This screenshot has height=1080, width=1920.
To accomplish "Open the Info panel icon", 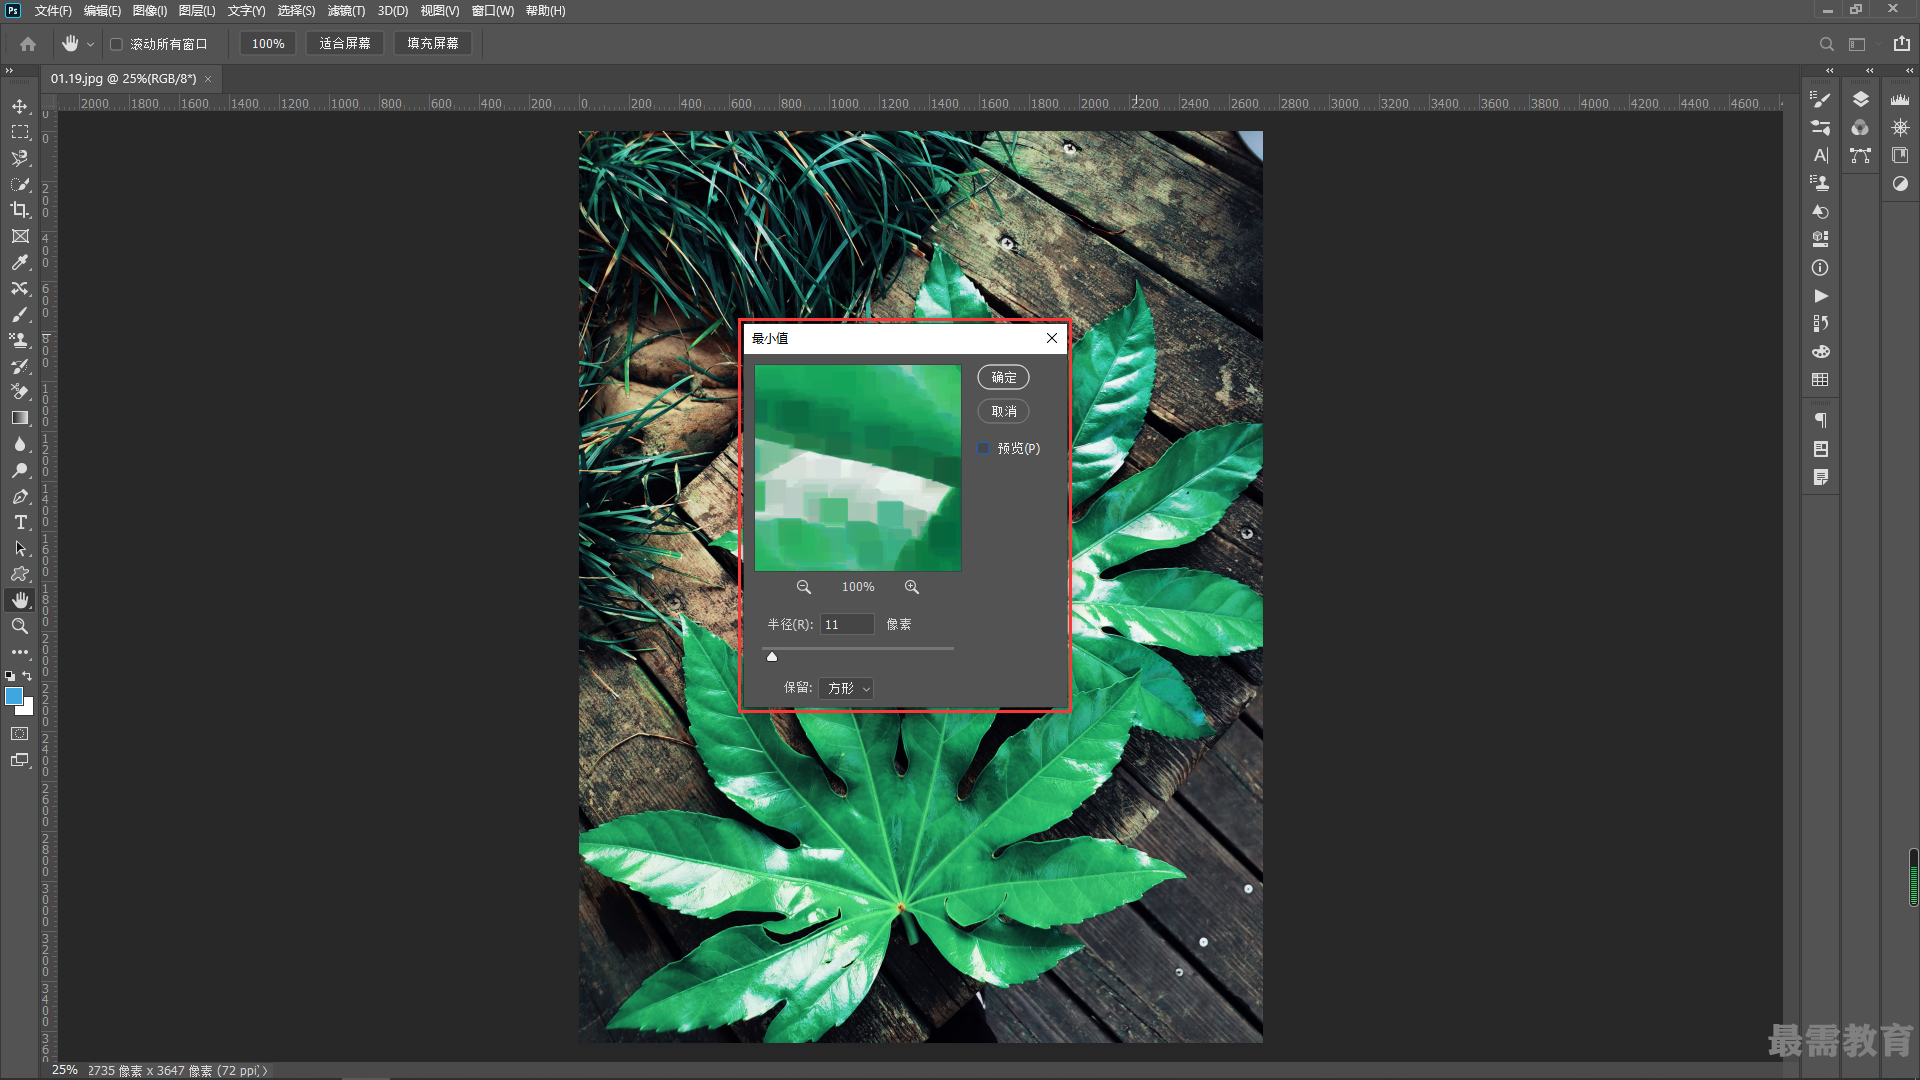I will pos(1820,268).
